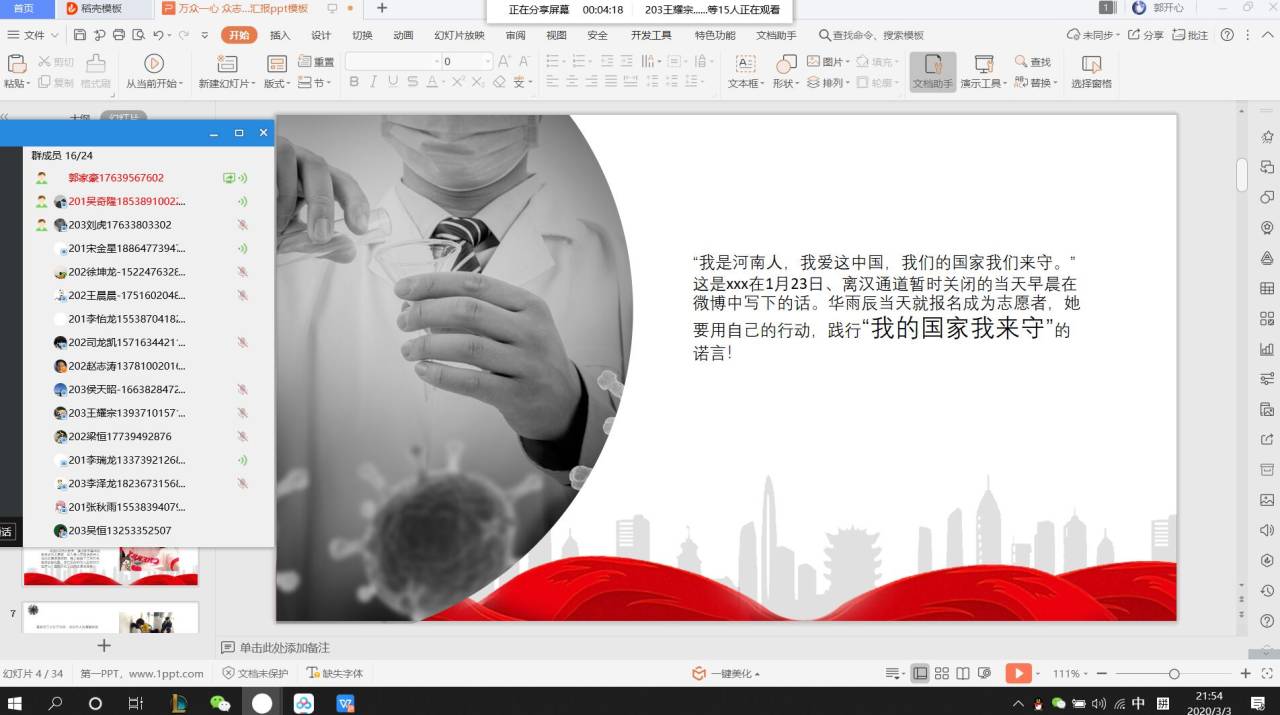Open the 形状 shapes dropdown
The width and height of the screenshot is (1280, 715).
pyautogui.click(x=785, y=84)
